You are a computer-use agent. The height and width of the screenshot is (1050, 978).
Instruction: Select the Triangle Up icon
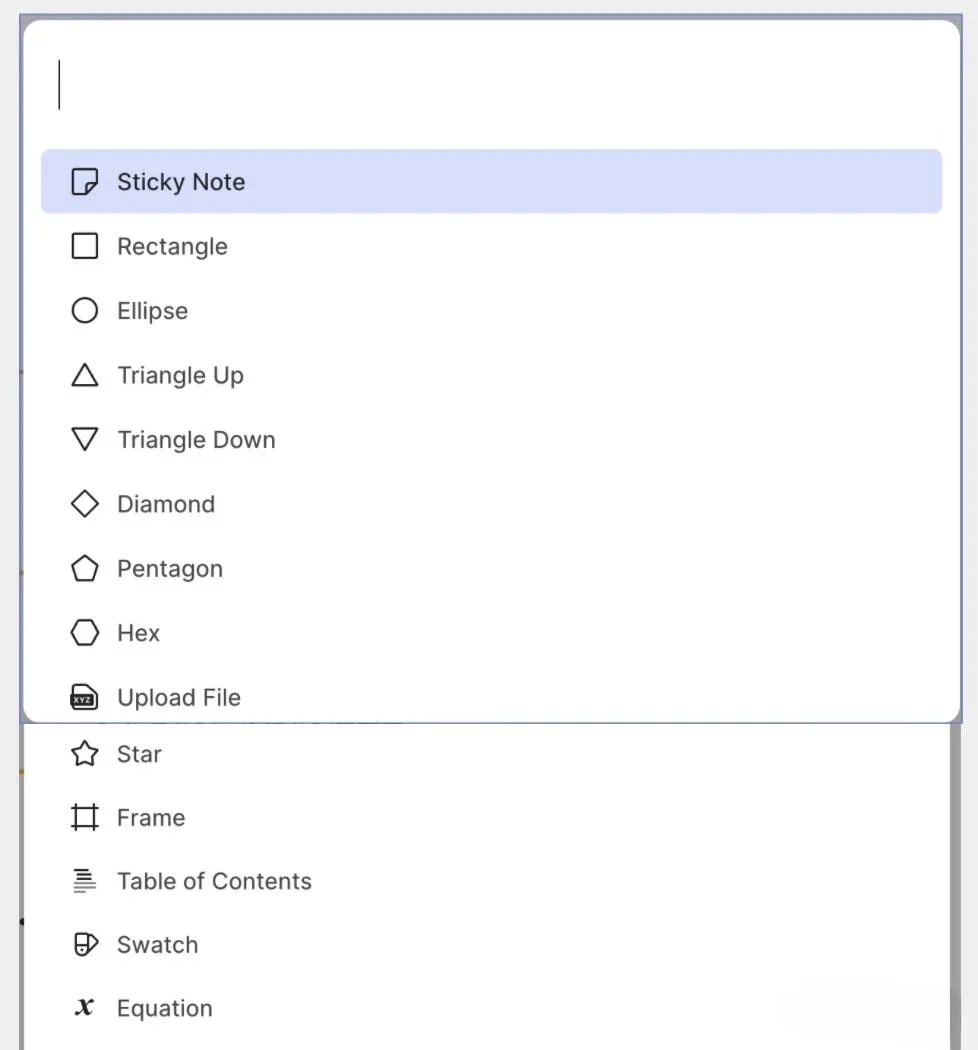coord(85,375)
